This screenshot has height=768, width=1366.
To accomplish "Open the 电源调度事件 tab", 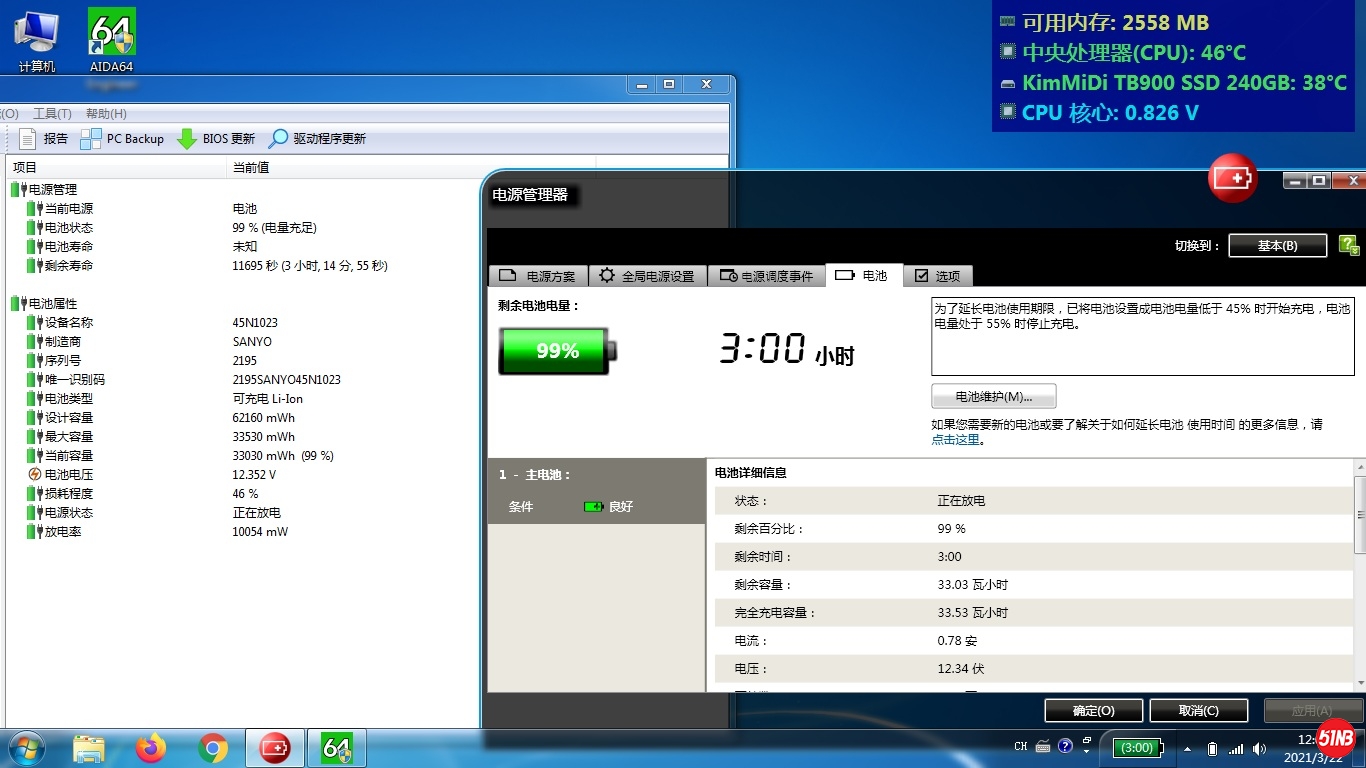I will pos(767,276).
